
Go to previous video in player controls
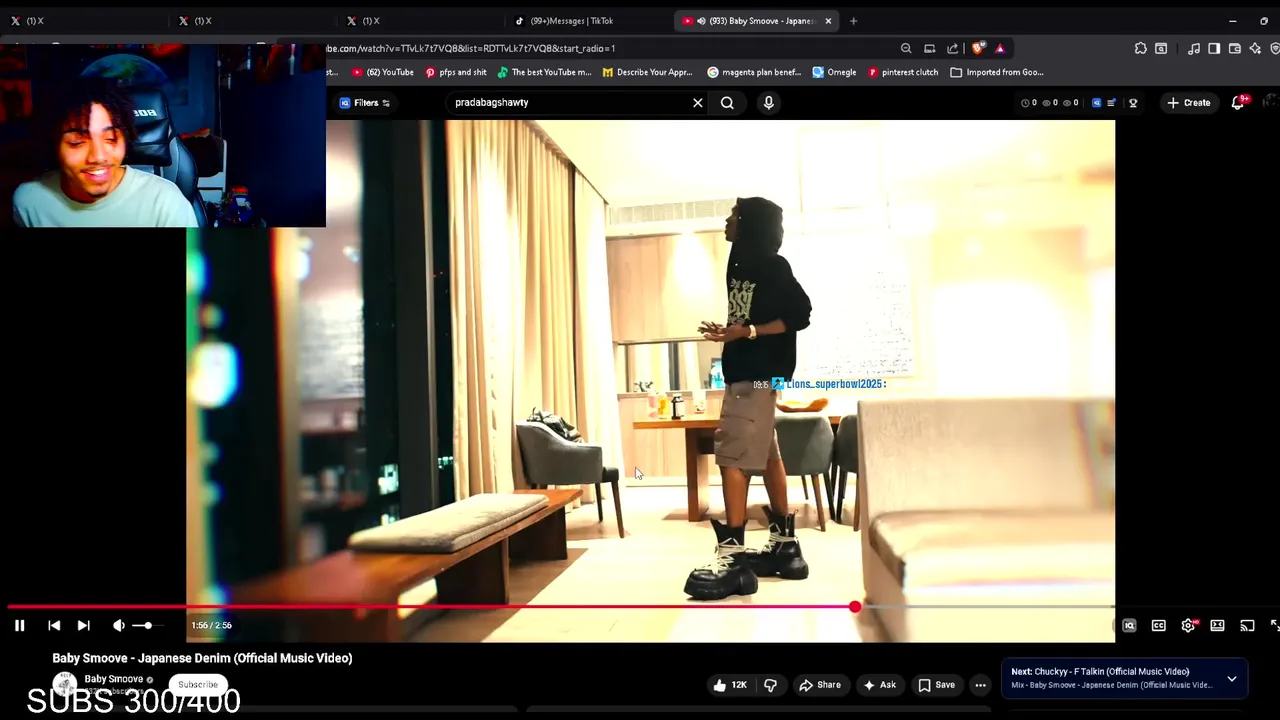pos(54,625)
